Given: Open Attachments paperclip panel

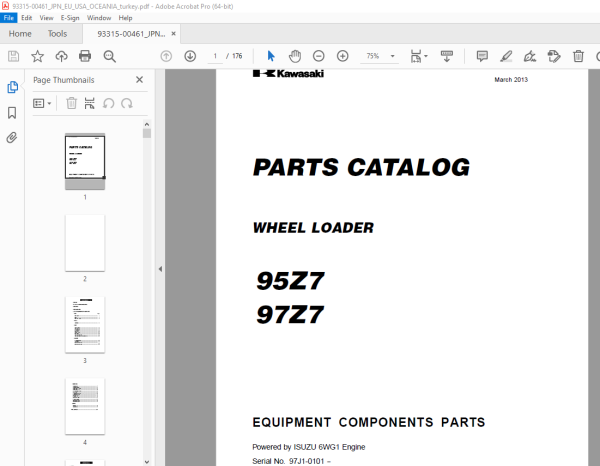Looking at the screenshot, I should (x=12, y=138).
